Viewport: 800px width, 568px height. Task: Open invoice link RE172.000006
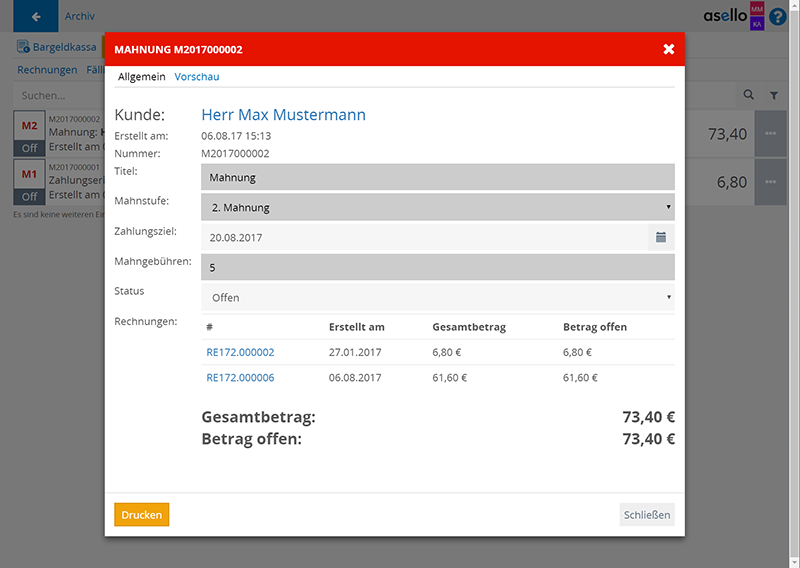coord(240,378)
